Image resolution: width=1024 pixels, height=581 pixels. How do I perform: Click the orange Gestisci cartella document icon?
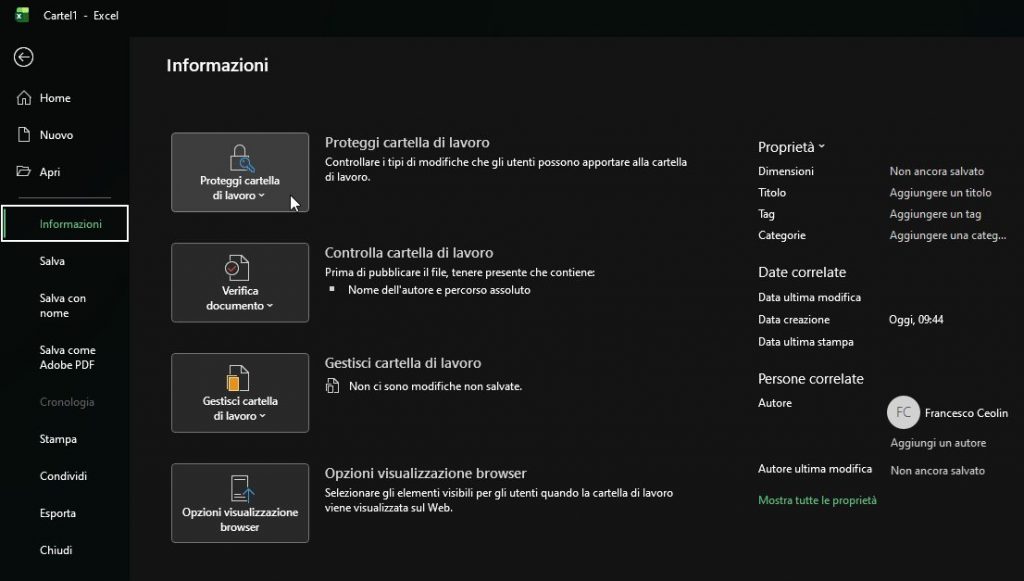[238, 378]
